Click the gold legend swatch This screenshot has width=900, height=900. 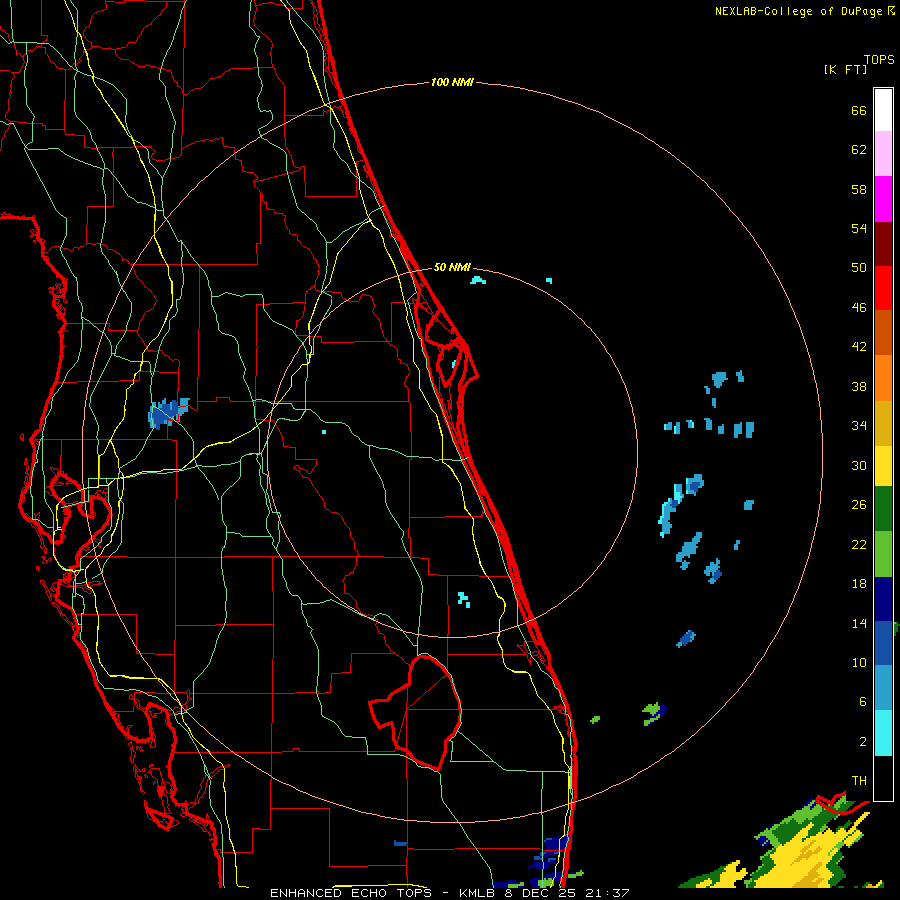(883, 423)
